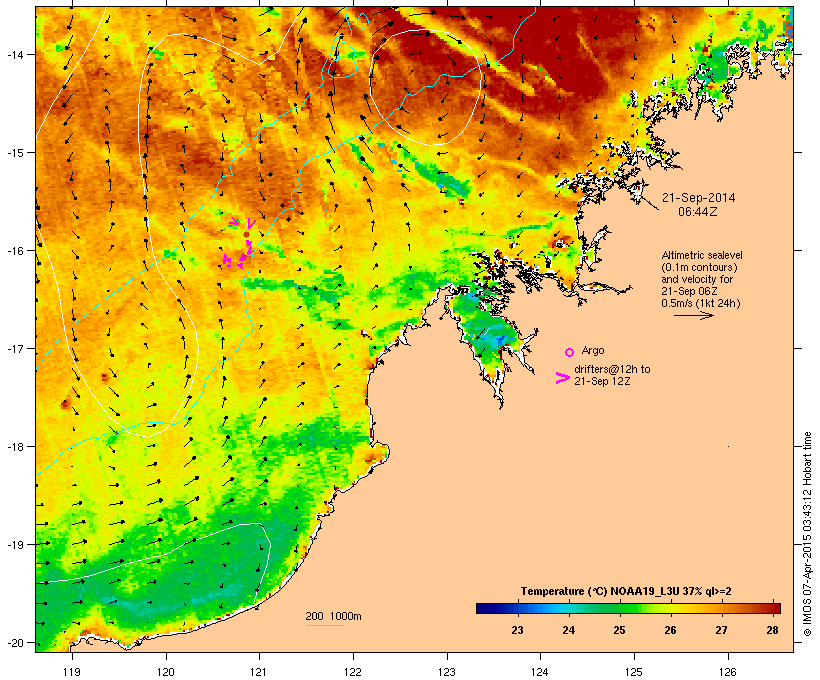Click the colorbar value 23
Image resolution: width=820 pixels, height=680 pixels.
517,630
